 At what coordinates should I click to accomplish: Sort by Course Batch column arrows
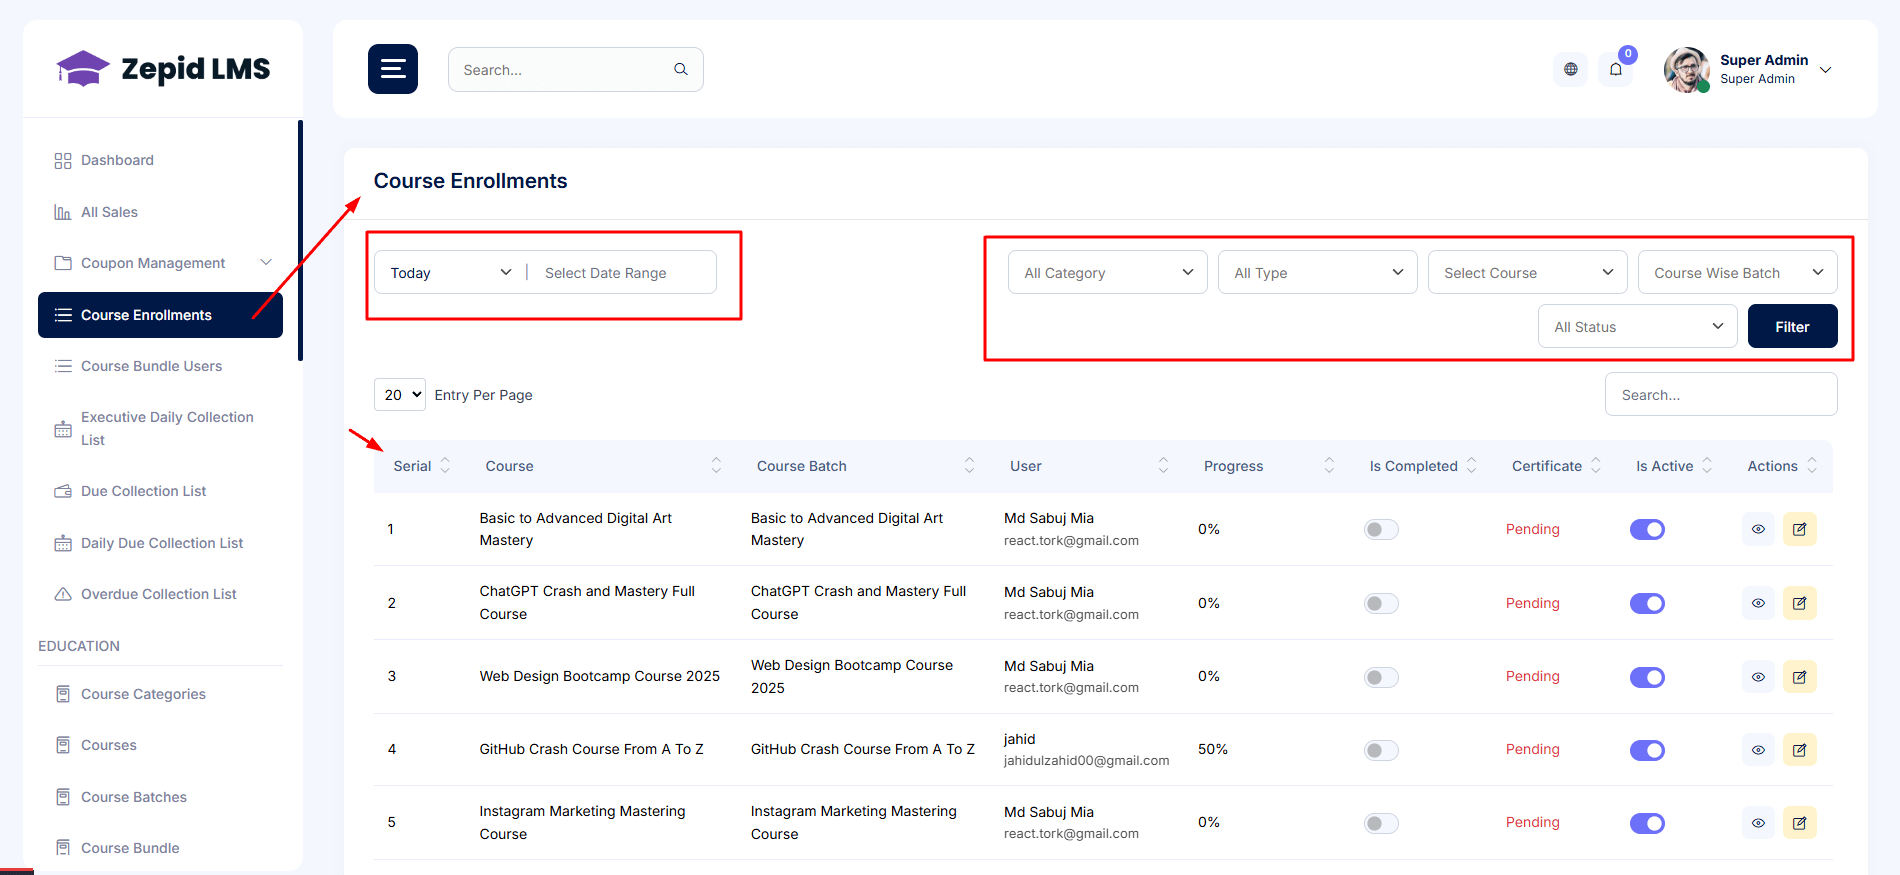point(969,466)
